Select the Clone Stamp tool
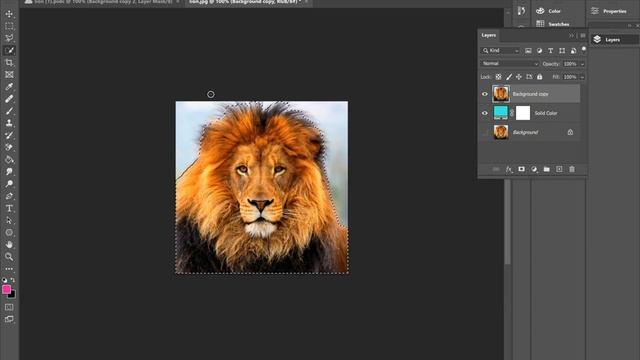 pyautogui.click(x=9, y=123)
